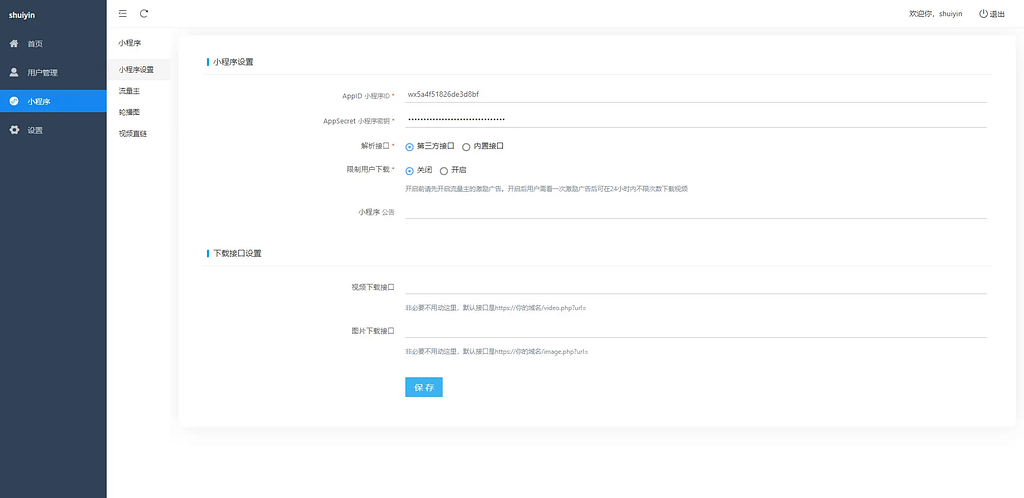
Task: Click the refresh icon in the top bar
Action: 144,13
